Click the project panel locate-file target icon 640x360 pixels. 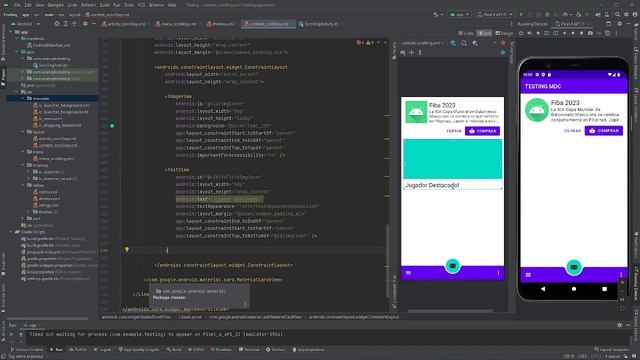(57, 24)
